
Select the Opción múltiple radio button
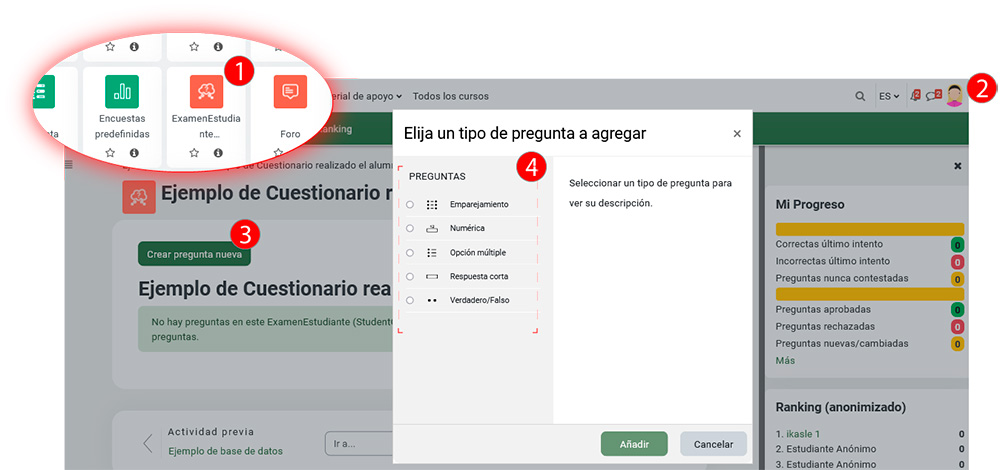tap(409, 253)
